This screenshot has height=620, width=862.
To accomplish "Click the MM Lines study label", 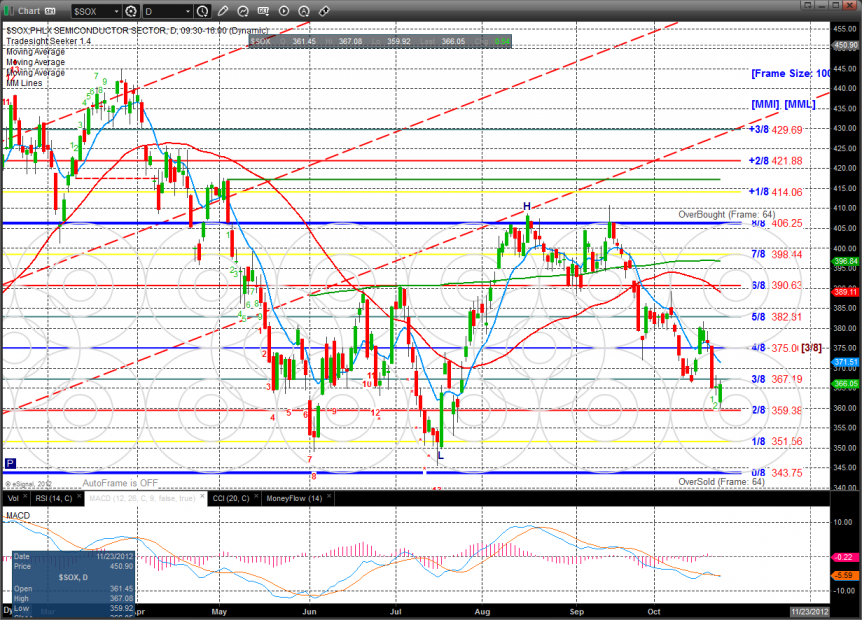I will [x=24, y=83].
